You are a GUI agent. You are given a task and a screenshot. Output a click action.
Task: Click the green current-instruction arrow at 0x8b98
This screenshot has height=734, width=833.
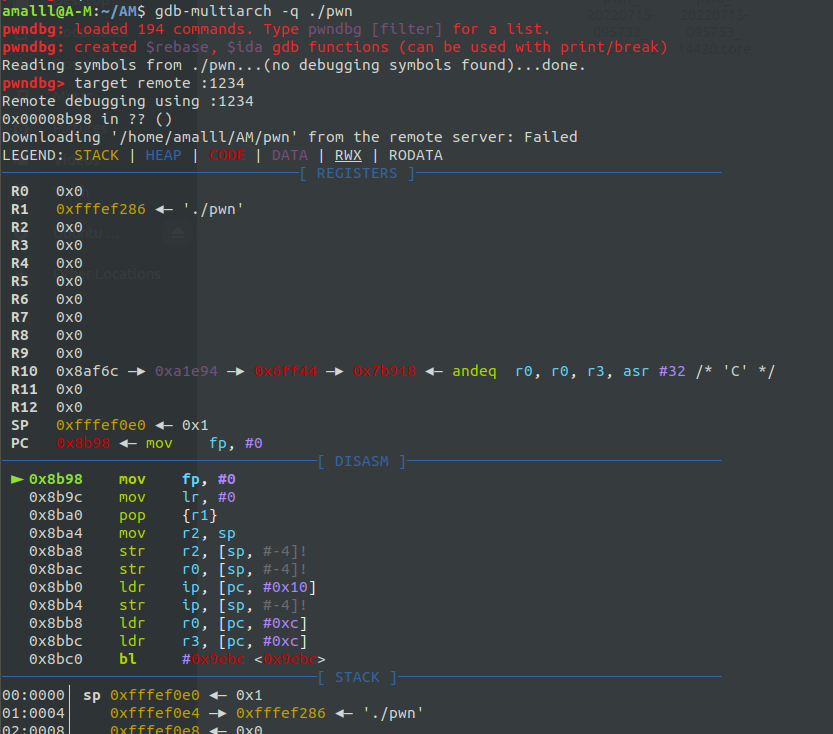pyautogui.click(x=17, y=480)
